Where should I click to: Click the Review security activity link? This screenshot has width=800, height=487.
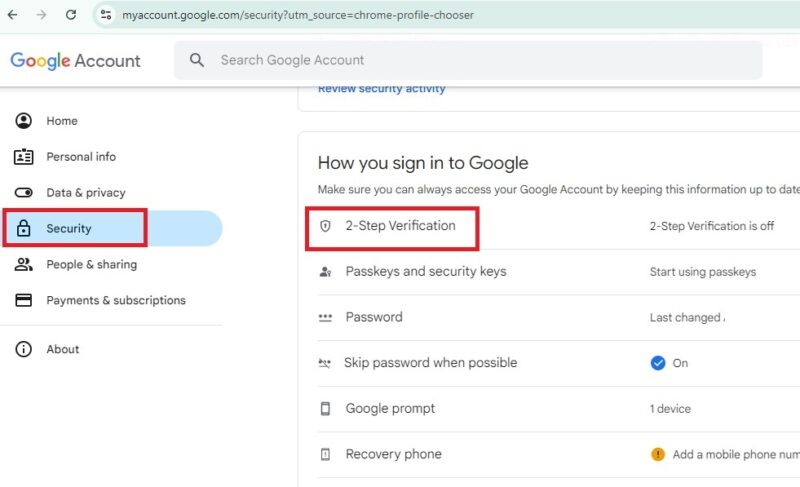coord(381,89)
